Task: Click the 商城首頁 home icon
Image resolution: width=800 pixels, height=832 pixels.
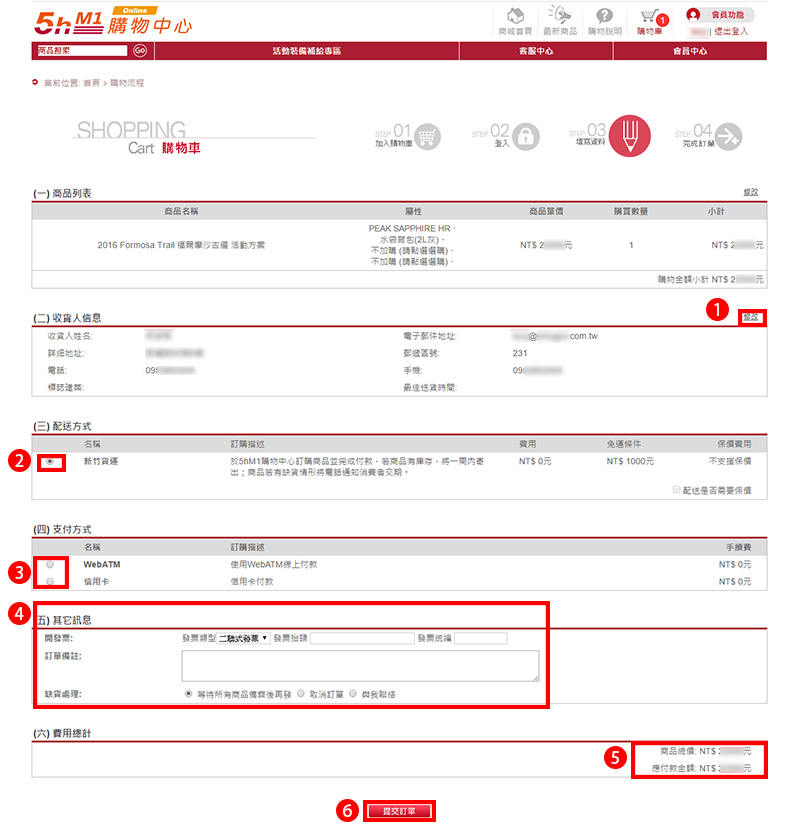Action: 517,17
